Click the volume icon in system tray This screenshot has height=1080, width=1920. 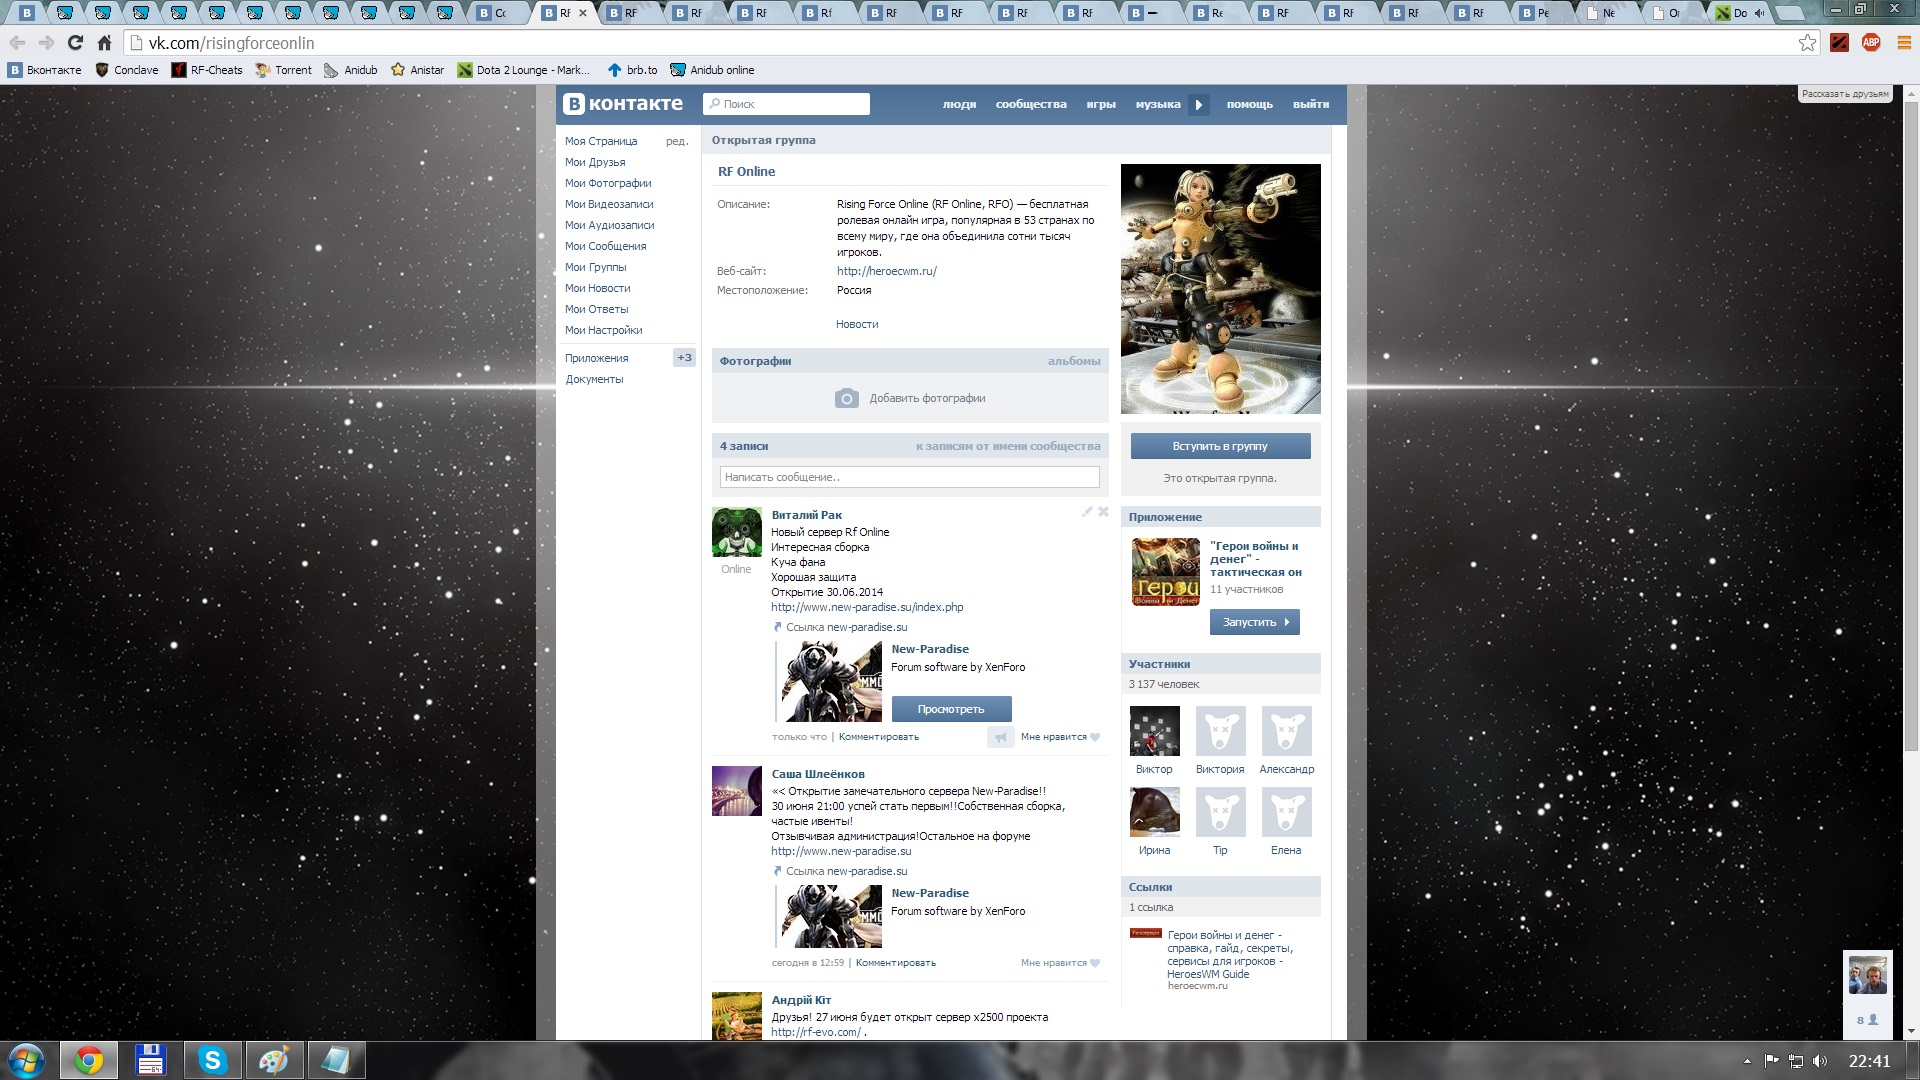[x=1820, y=1061]
